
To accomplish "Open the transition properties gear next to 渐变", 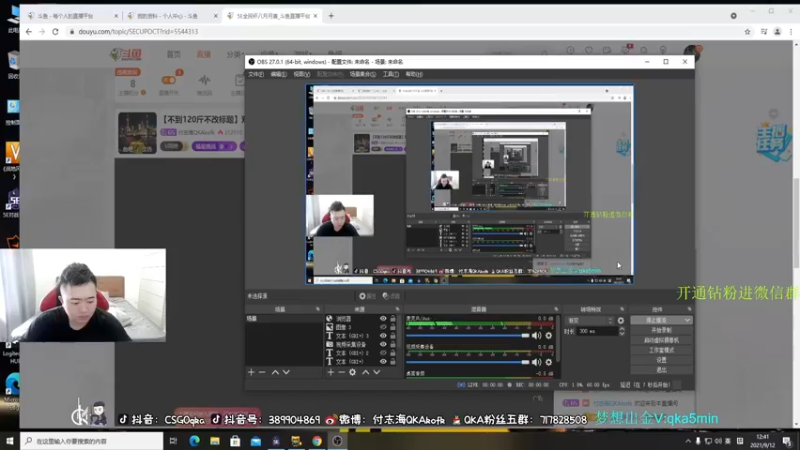I will (x=620, y=320).
